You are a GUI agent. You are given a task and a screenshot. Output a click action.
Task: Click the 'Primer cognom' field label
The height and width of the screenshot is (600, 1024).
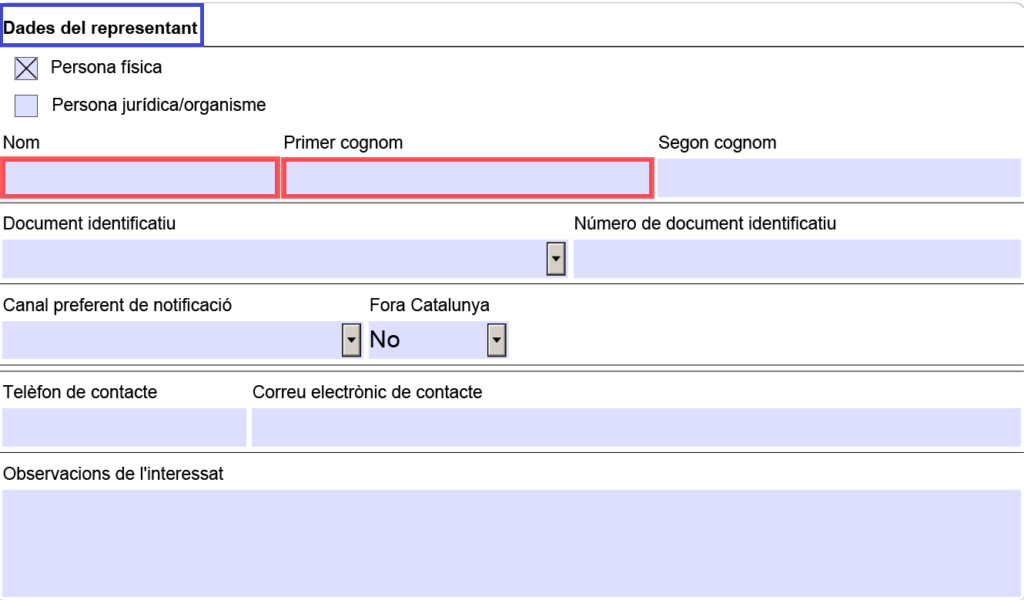coord(343,143)
